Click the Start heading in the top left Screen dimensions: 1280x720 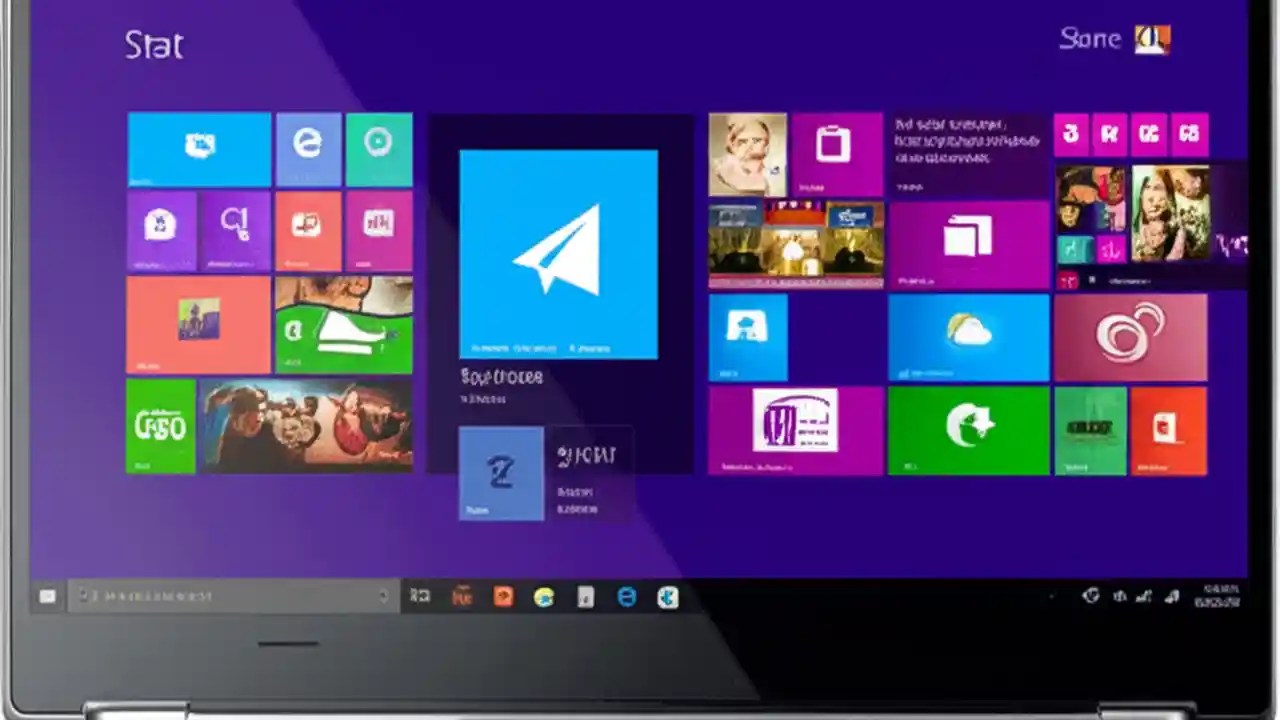(154, 44)
